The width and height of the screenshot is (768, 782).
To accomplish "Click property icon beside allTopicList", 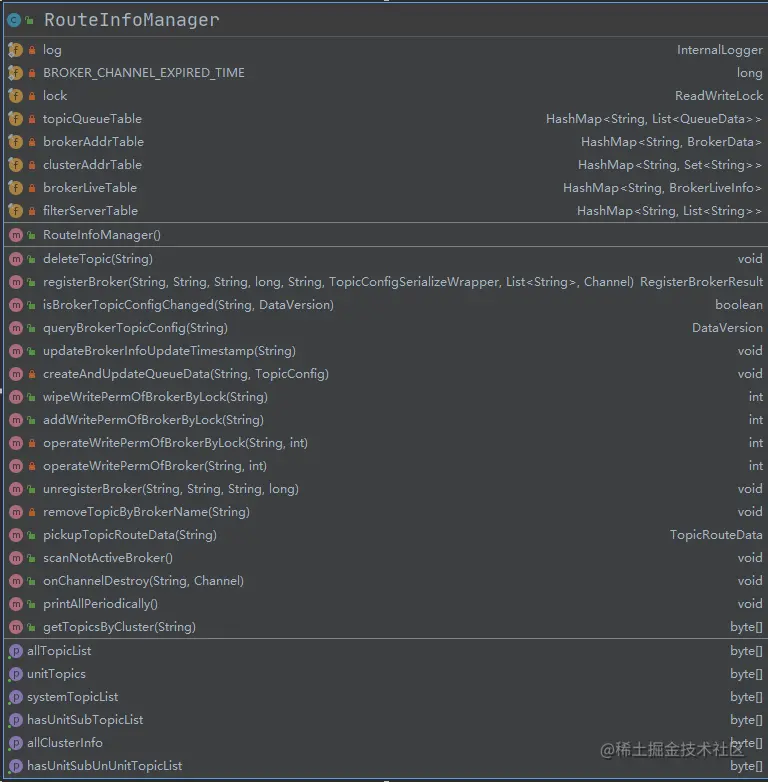I will [16, 651].
